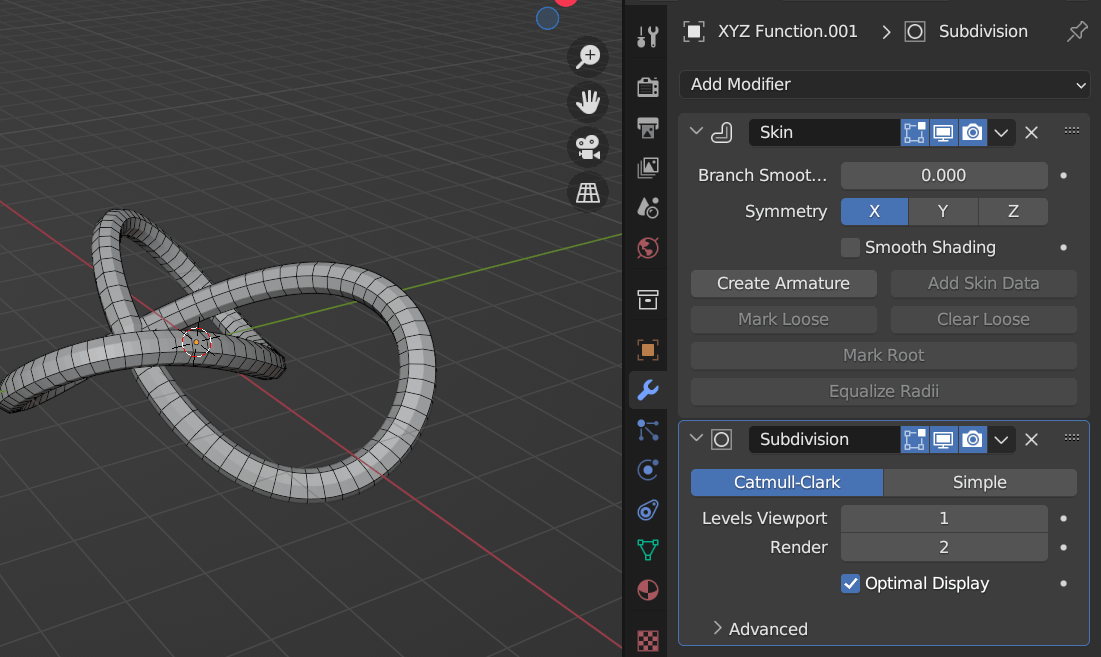The width and height of the screenshot is (1101, 657).
Task: Open the Add Modifier dropdown
Action: (884, 84)
